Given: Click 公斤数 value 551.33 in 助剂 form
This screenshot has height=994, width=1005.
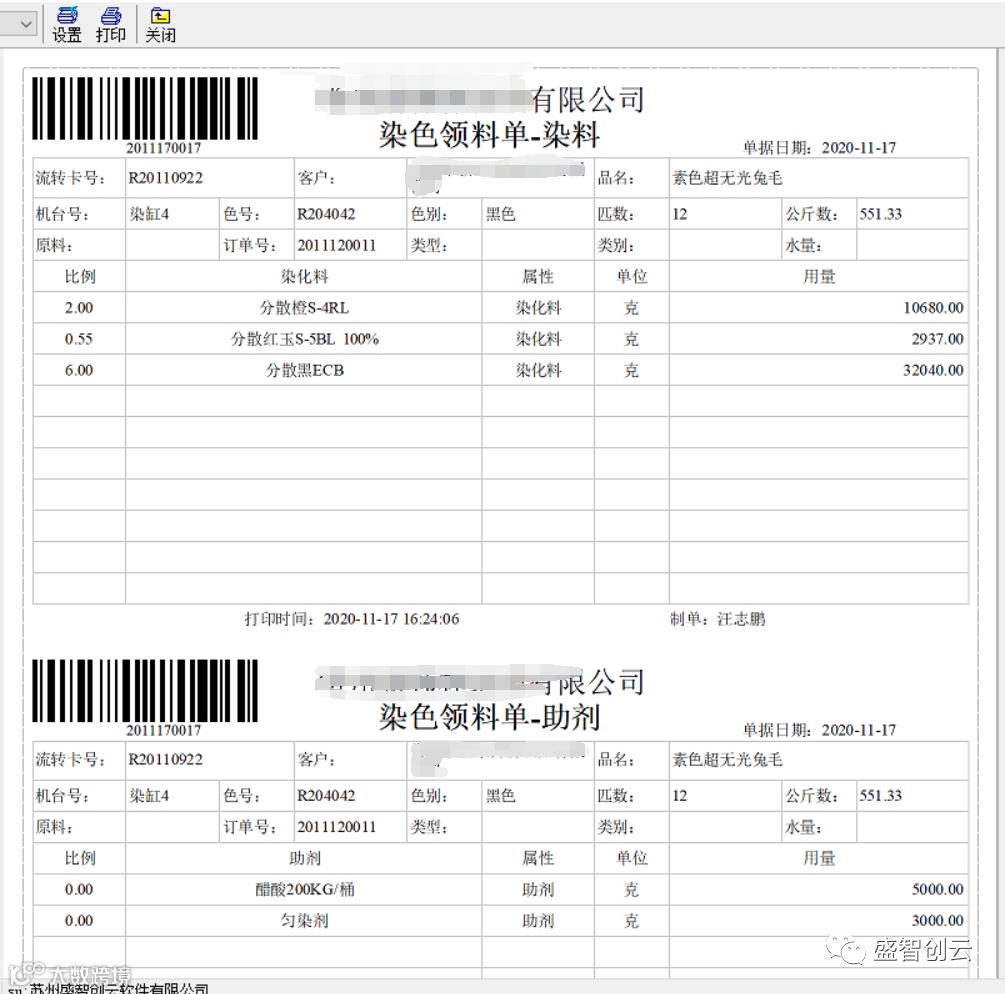Looking at the screenshot, I should [881, 796].
